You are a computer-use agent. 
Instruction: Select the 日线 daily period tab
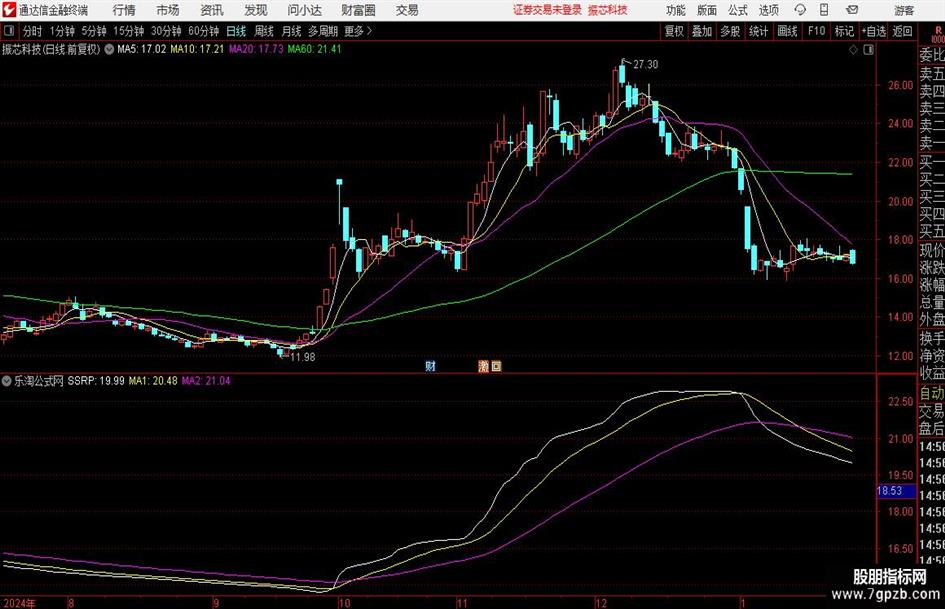coord(236,31)
